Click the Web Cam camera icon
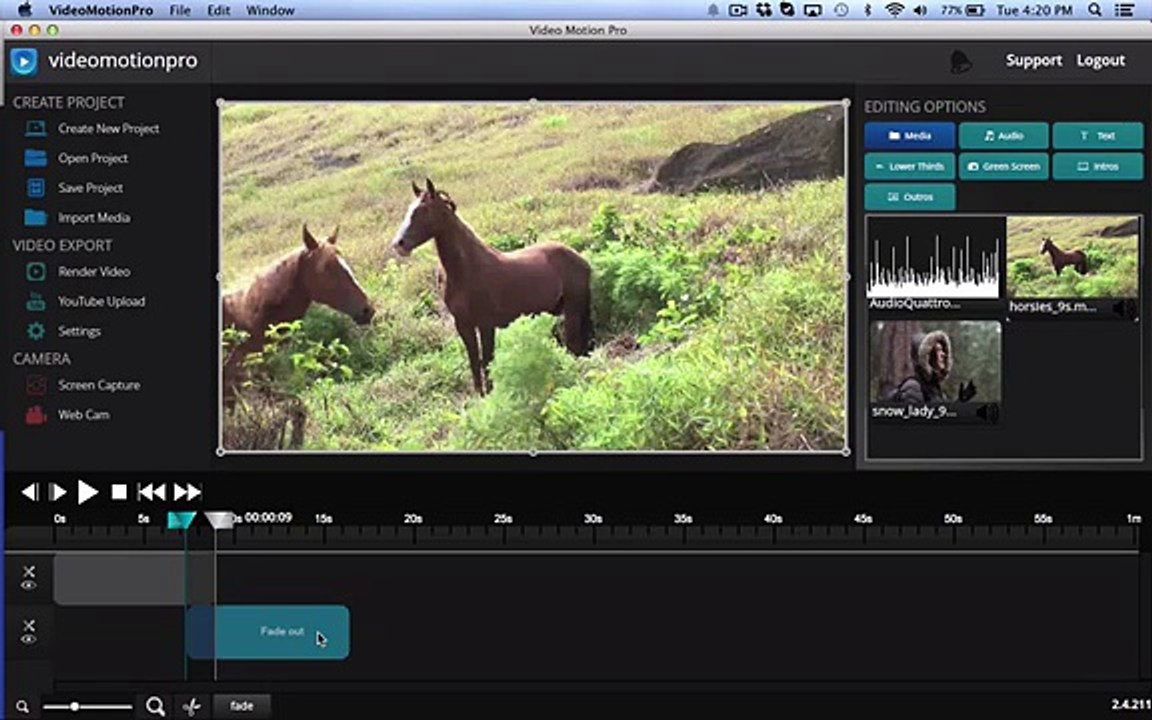Image resolution: width=1152 pixels, height=720 pixels. (x=35, y=415)
